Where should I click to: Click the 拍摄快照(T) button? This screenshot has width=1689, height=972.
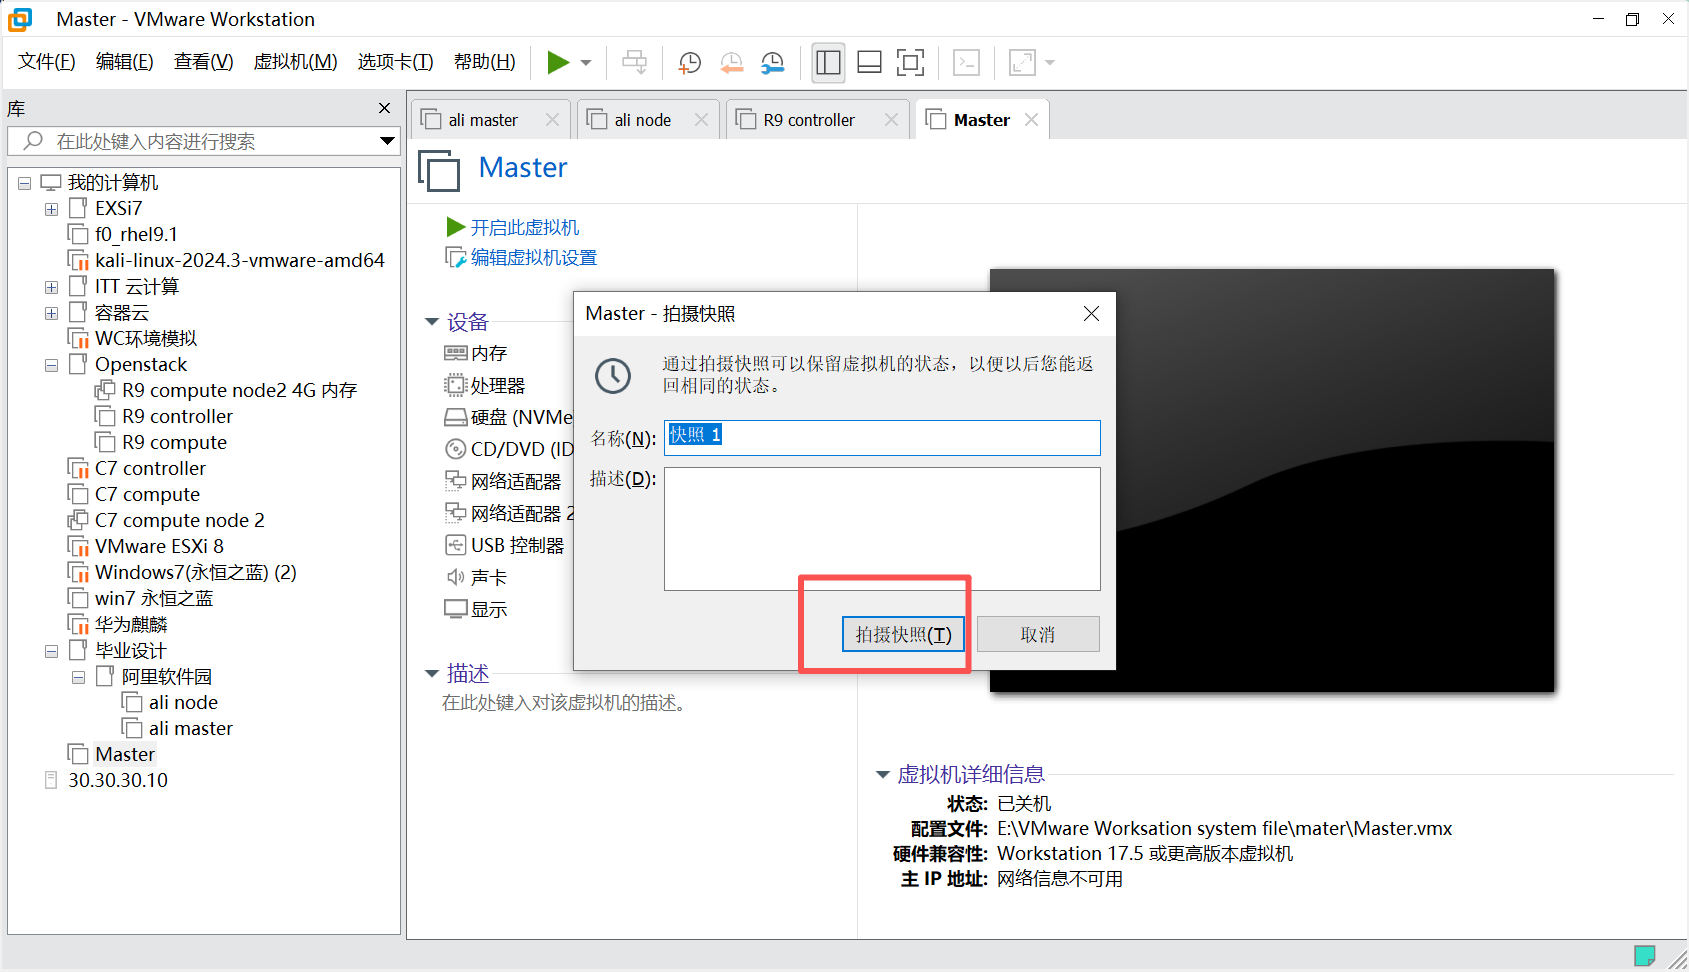pos(903,634)
